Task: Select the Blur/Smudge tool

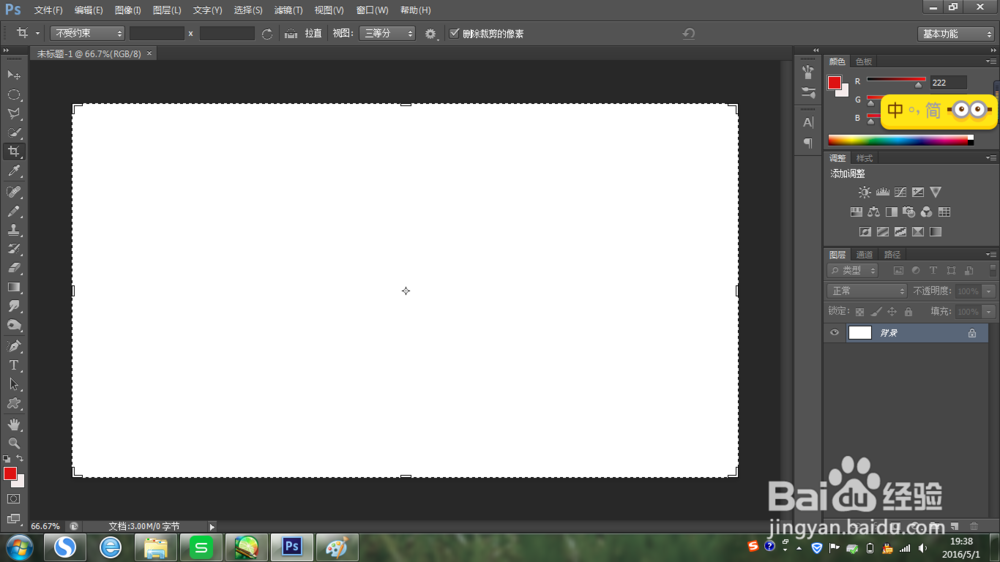Action: click(x=13, y=306)
